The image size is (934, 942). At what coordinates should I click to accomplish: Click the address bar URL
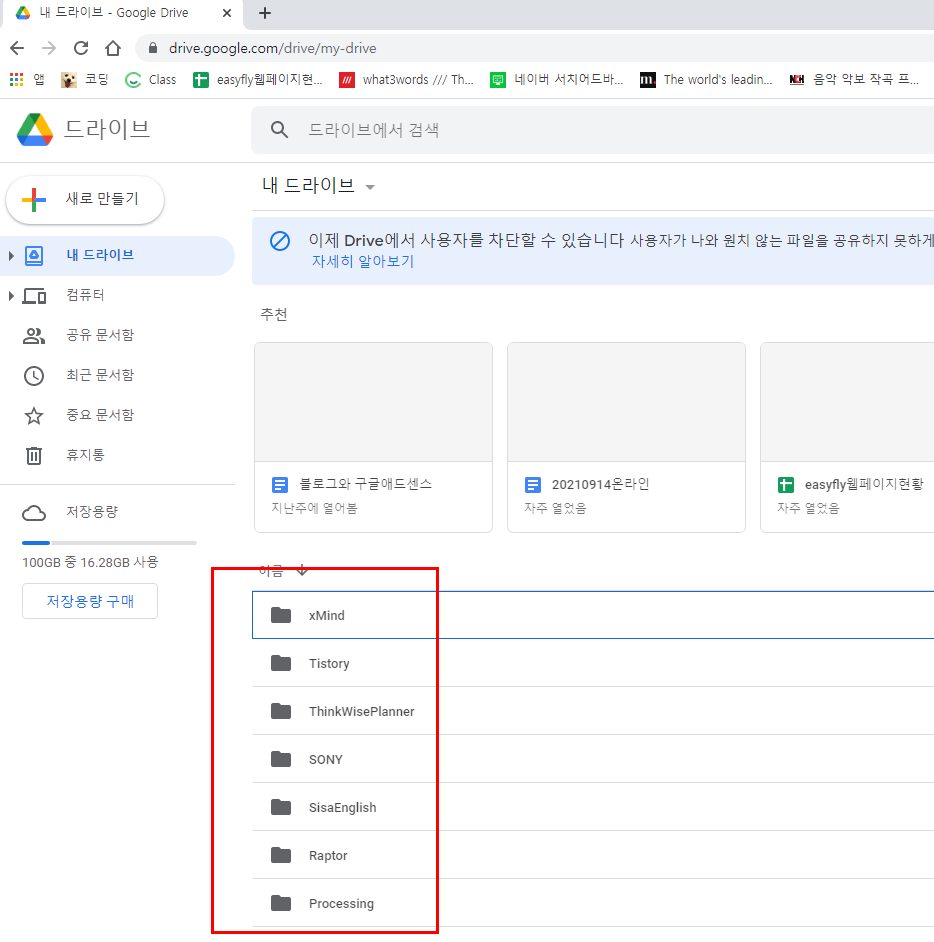coord(273,48)
